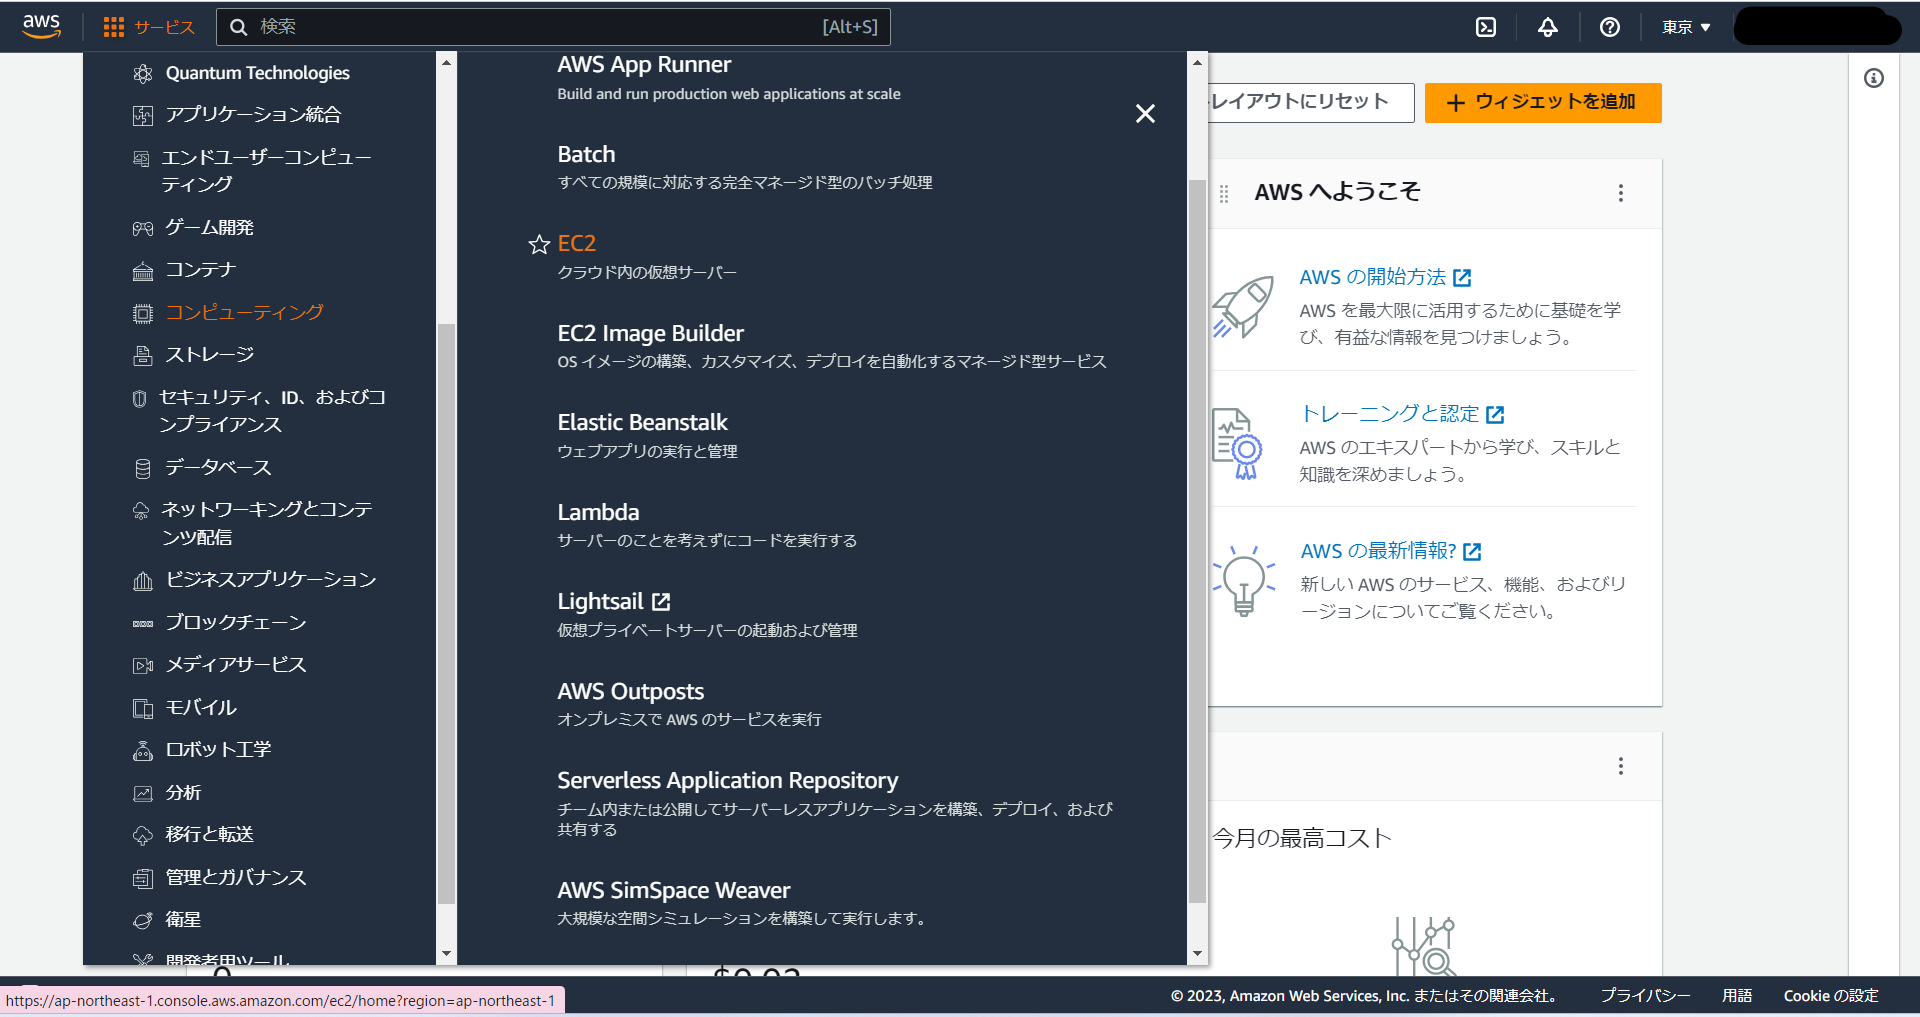Screen dimensions: 1920x1017
Task: Open the Cookie の設定 footer link
Action: tap(1831, 996)
